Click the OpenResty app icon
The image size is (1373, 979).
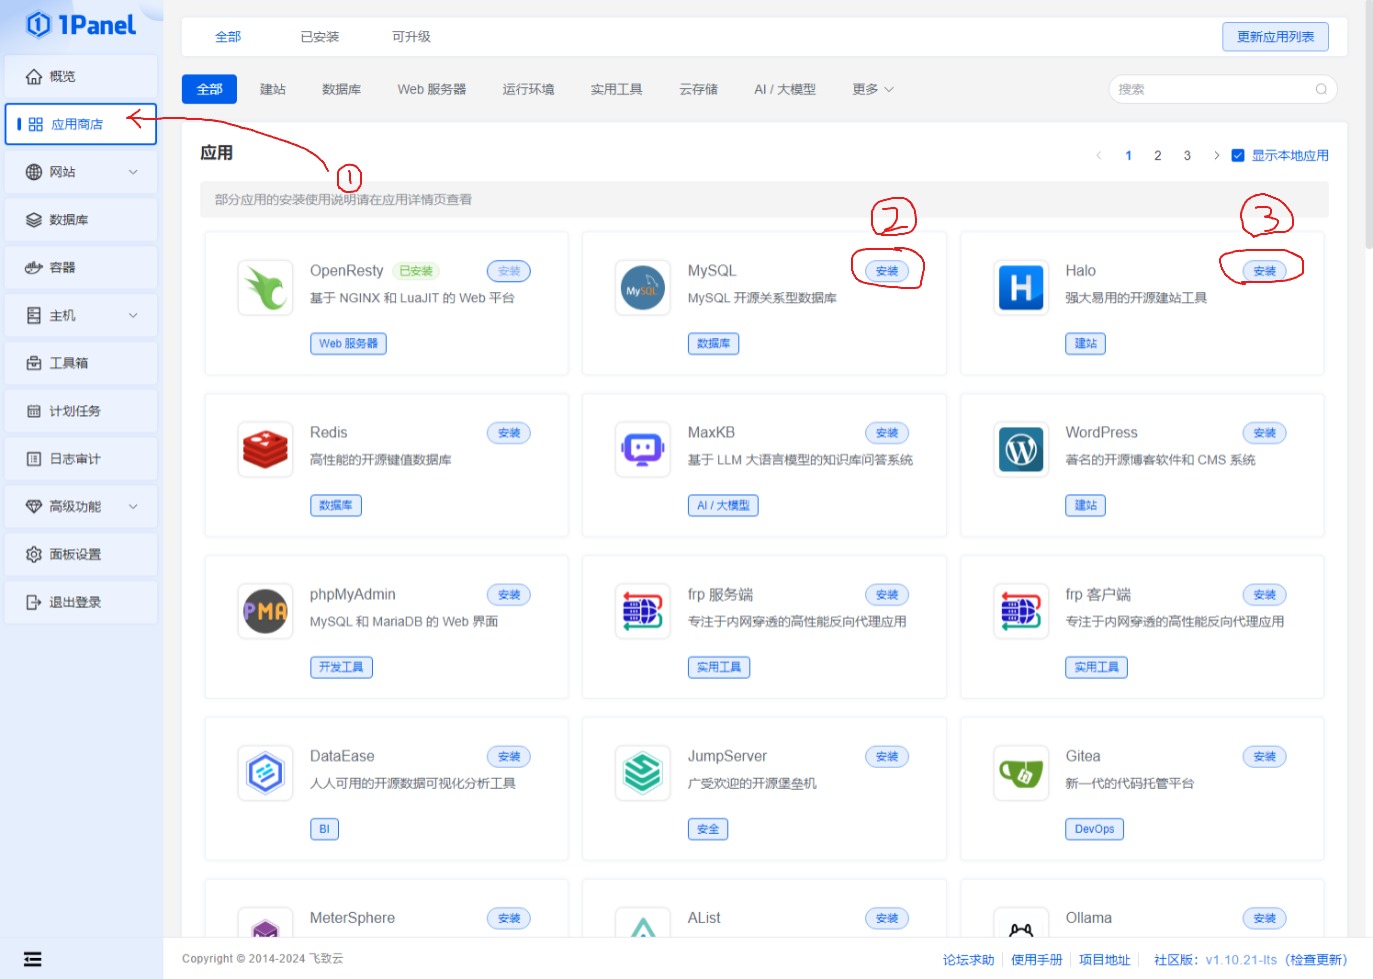(265, 288)
